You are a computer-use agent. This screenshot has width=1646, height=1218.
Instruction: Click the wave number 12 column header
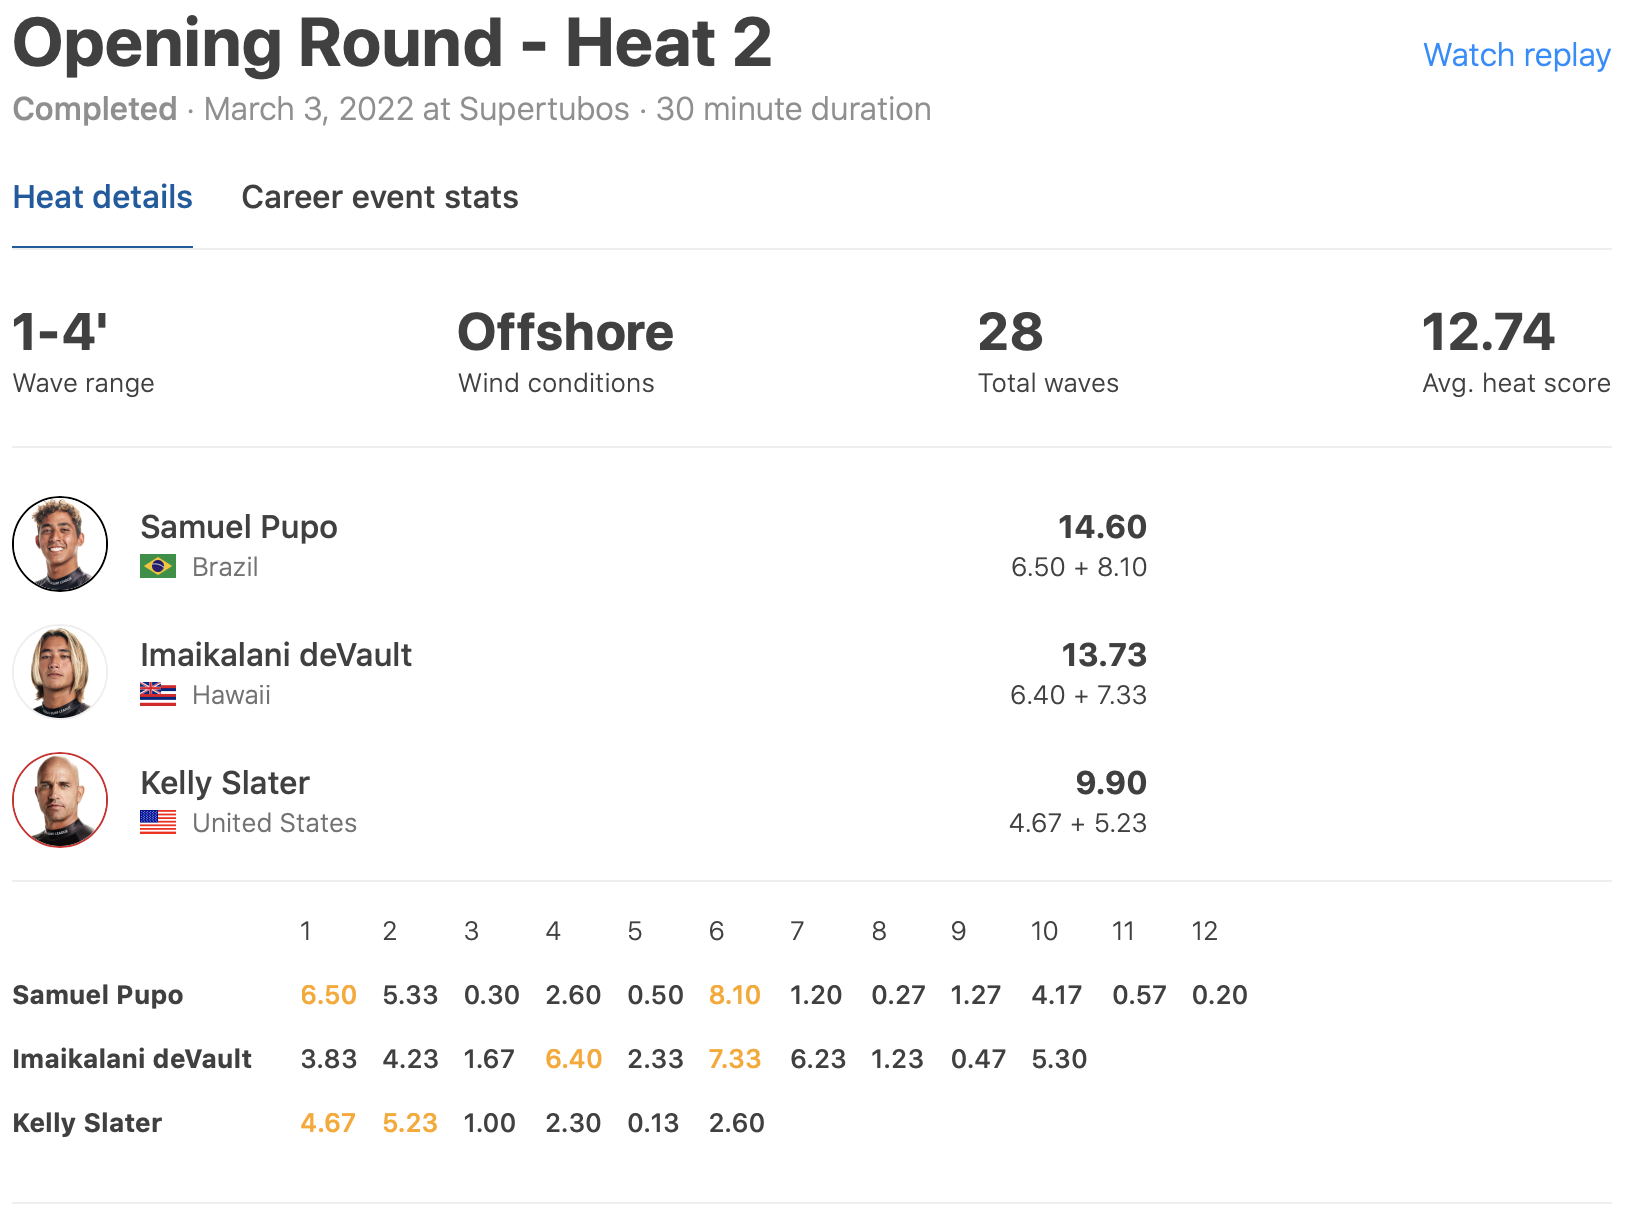pos(1204,931)
